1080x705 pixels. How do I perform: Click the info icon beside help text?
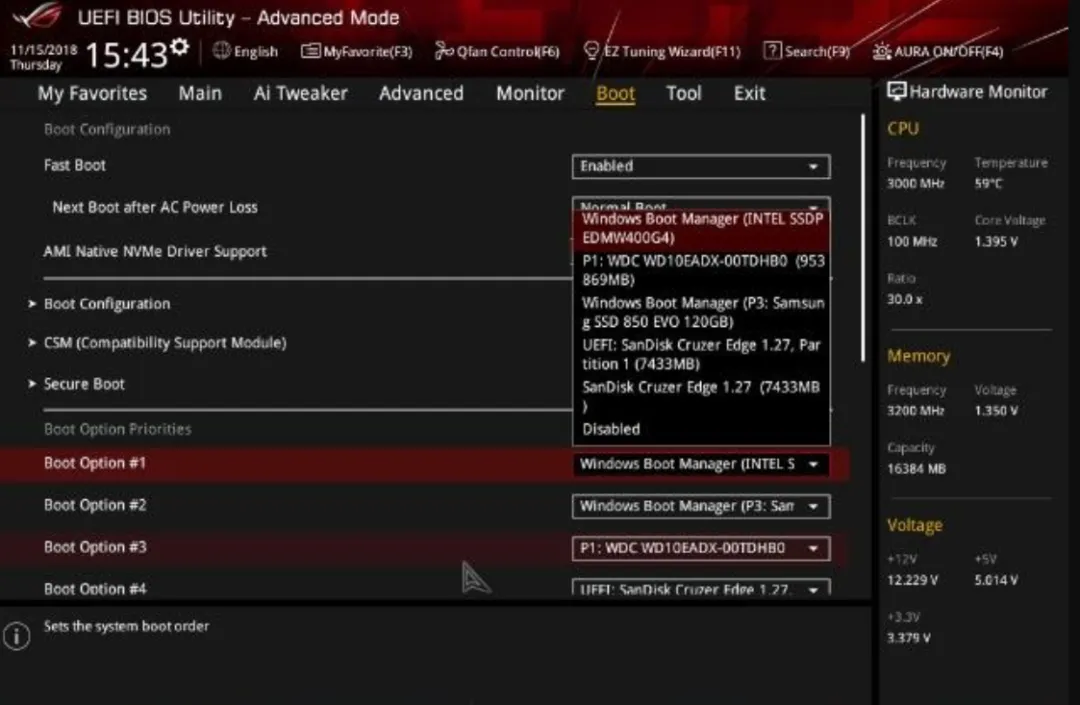17,635
